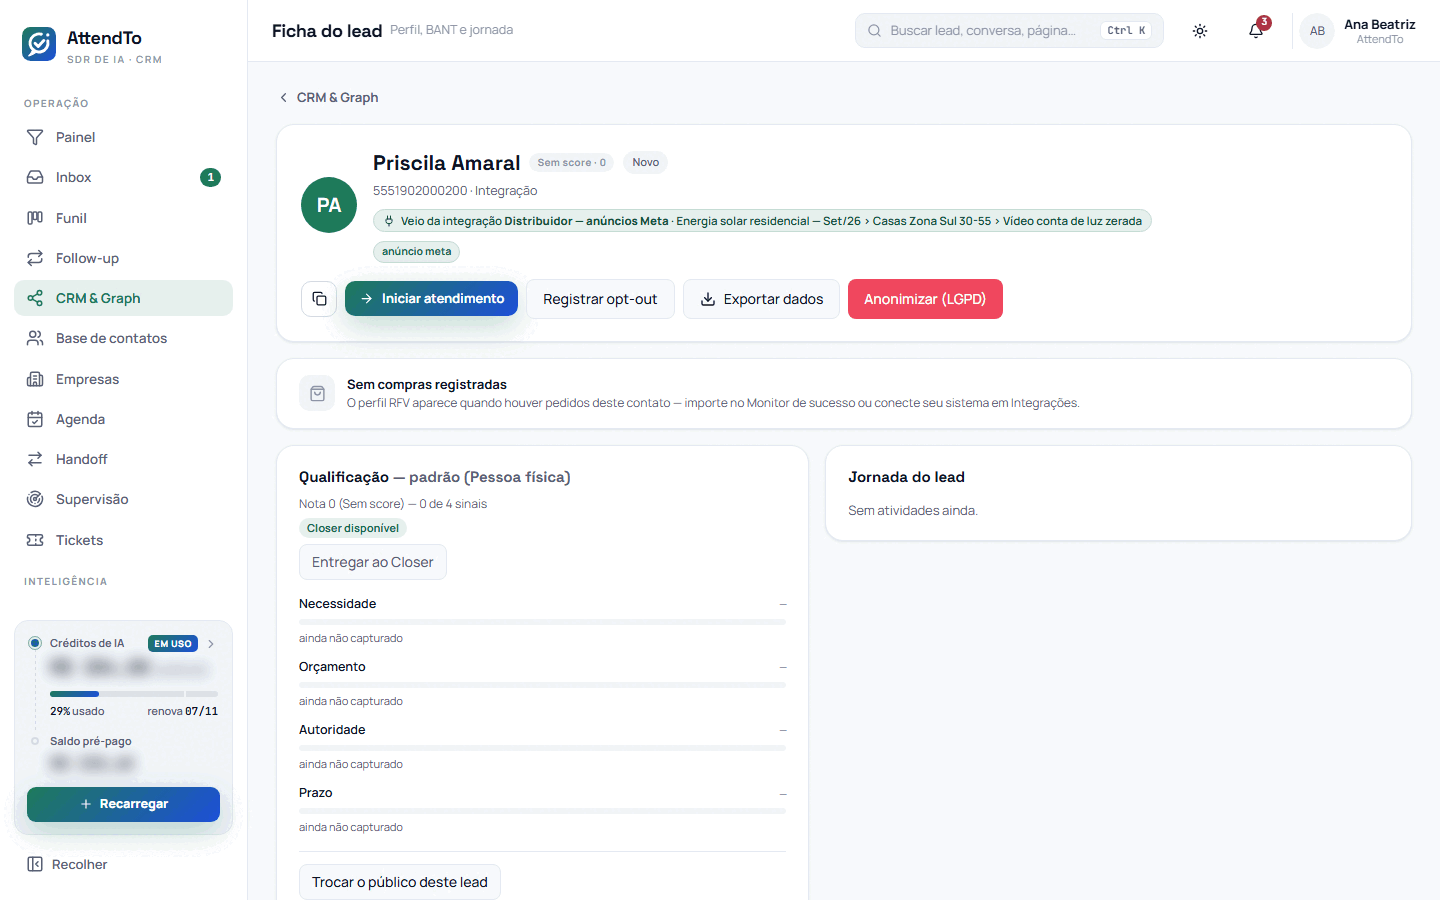
Task: Open the Funil icon in sidebar
Action: click(x=35, y=218)
